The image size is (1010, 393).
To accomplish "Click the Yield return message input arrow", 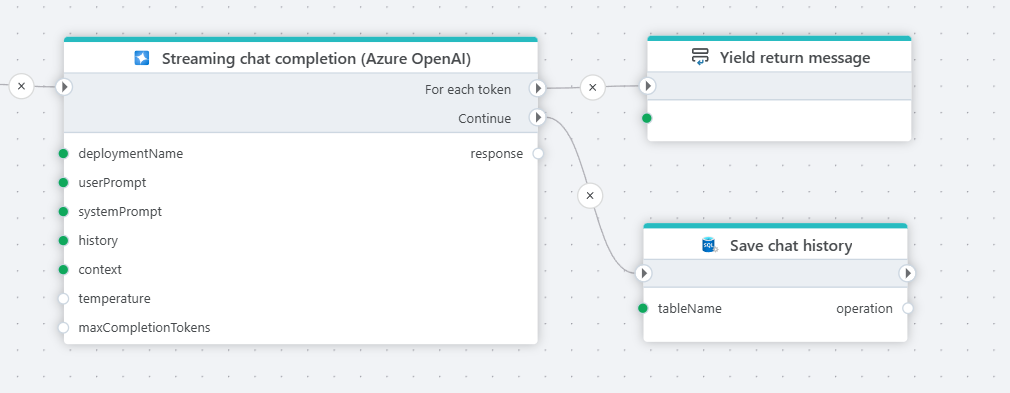I will 647,86.
